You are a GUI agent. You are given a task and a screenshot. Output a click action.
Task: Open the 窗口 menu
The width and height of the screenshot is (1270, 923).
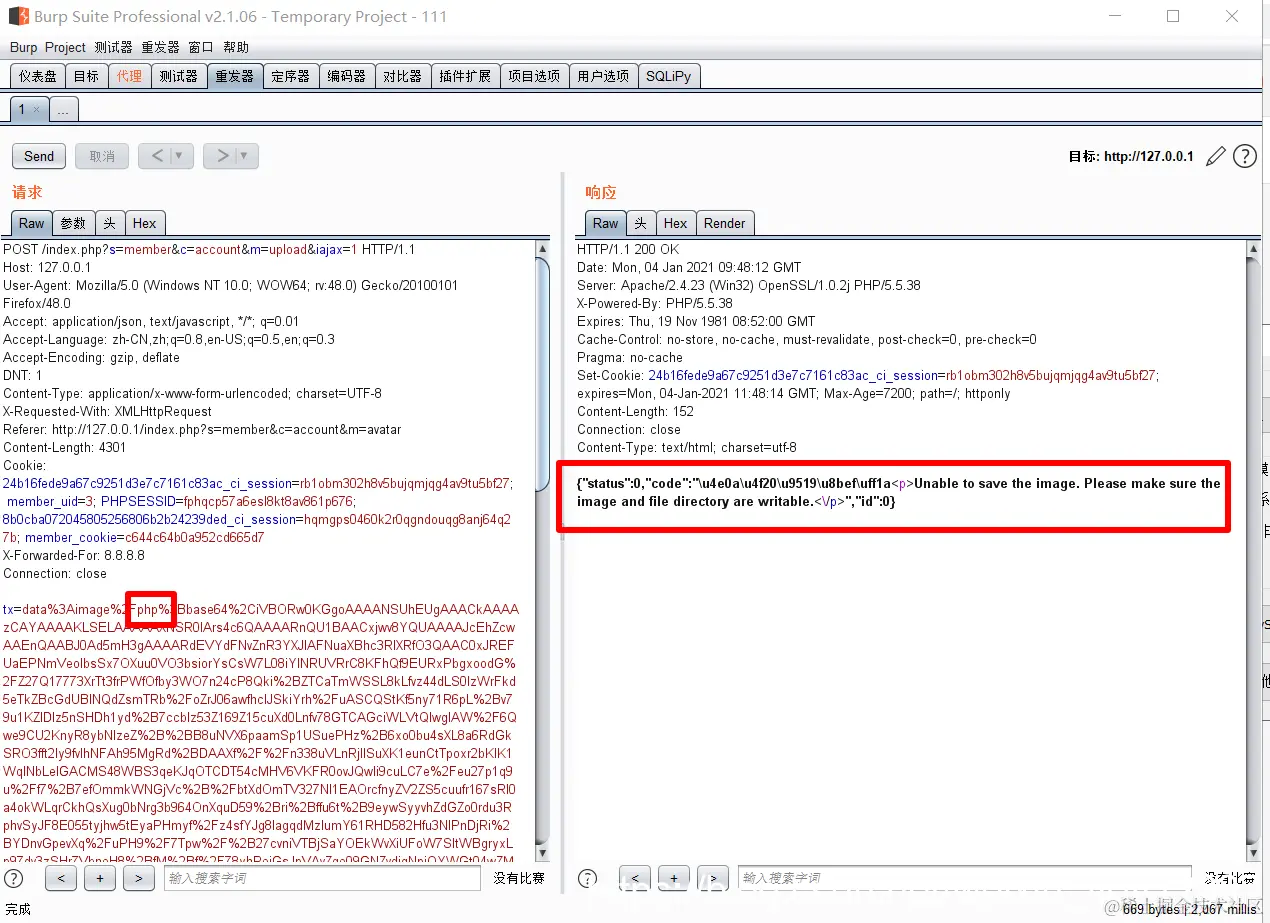201,47
